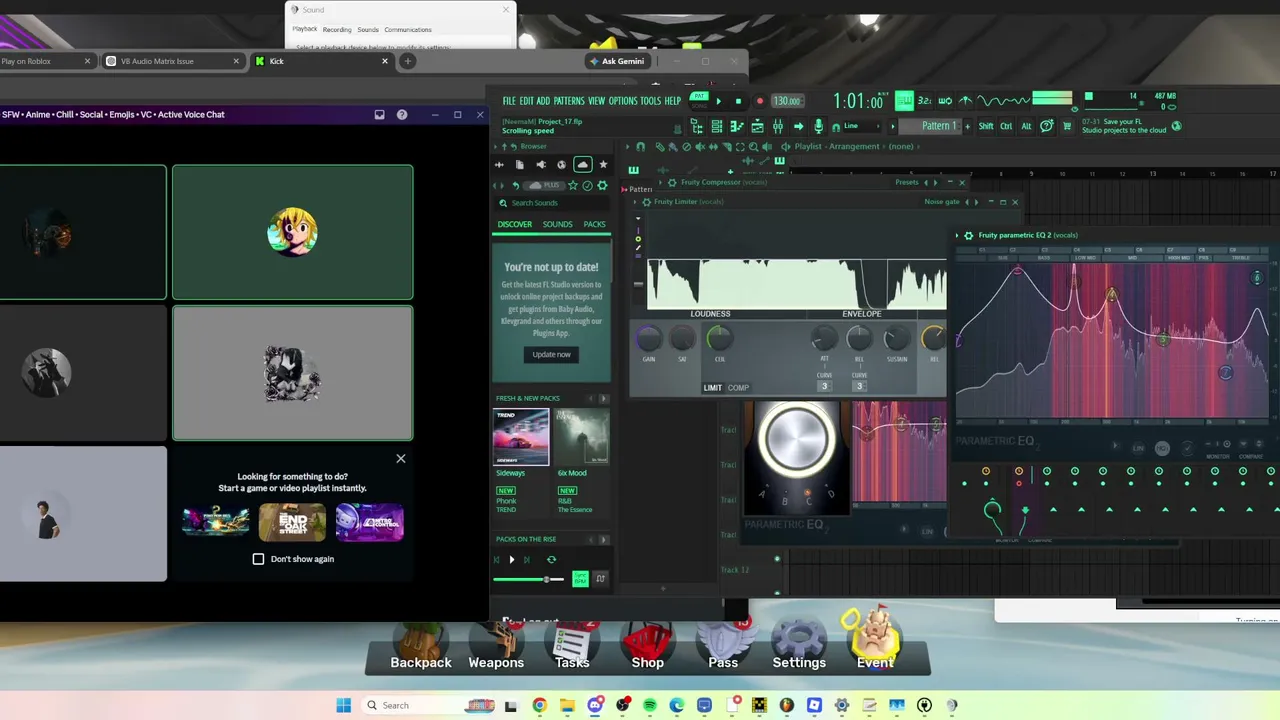Click the Update now button
This screenshot has height=720, width=1280.
[x=551, y=354]
